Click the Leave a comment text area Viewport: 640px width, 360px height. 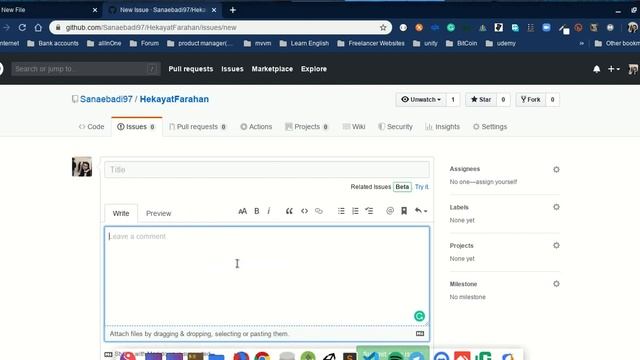(267, 276)
